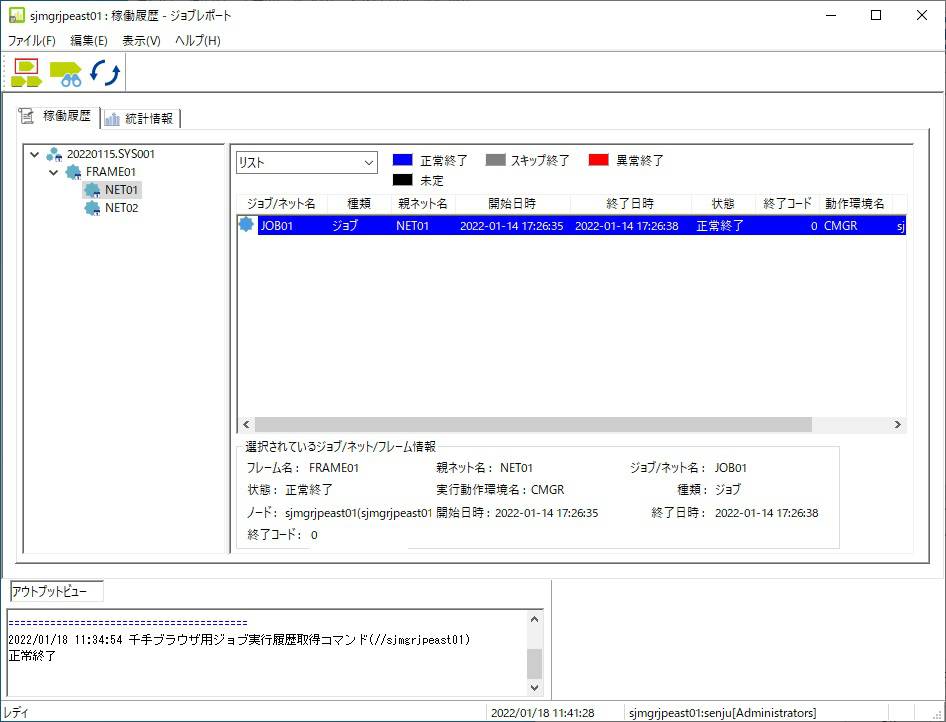Viewport: 946px width, 722px height.
Task: Open the ファイル(F) menu
Action: click(x=31, y=40)
